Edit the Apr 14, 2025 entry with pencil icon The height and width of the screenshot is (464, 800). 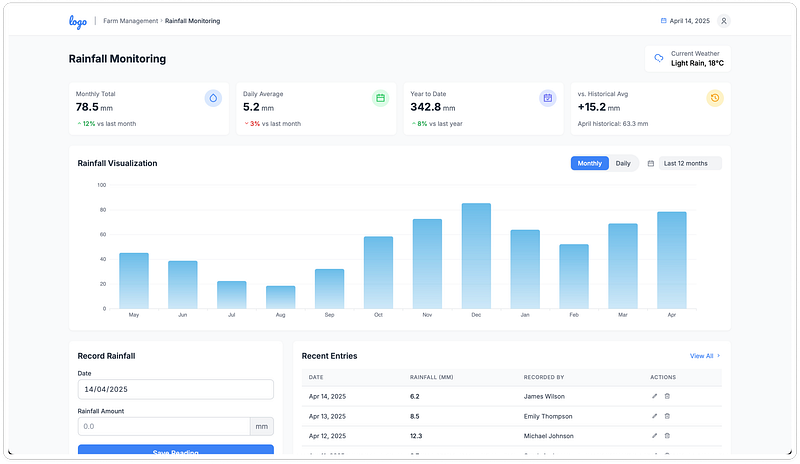click(654, 396)
